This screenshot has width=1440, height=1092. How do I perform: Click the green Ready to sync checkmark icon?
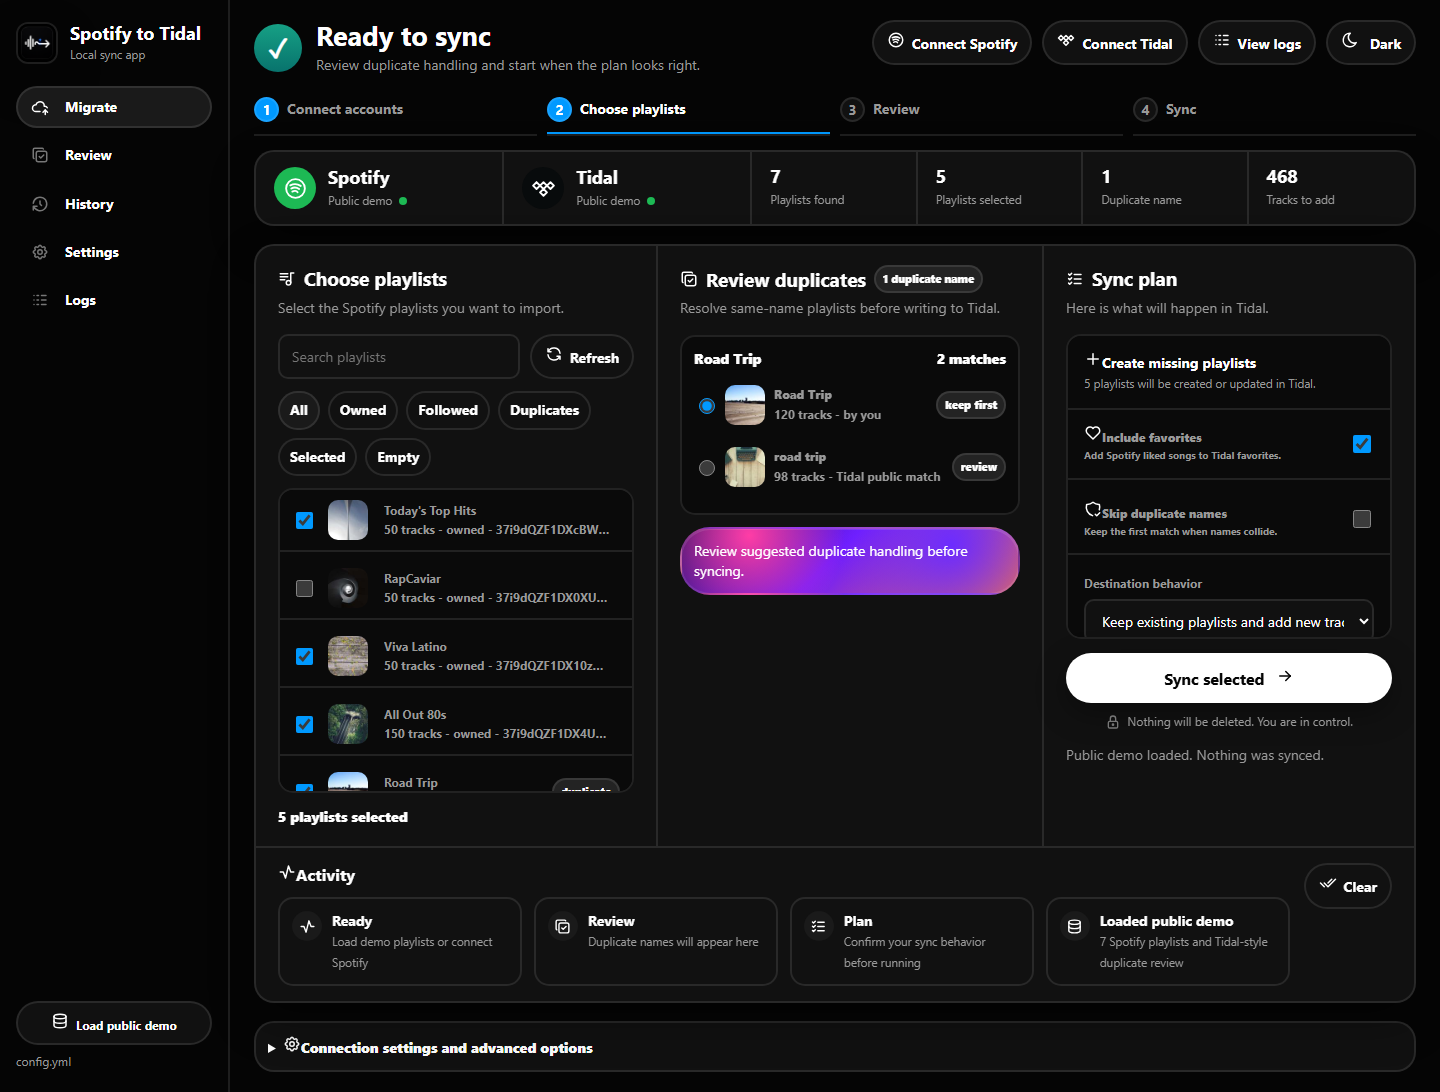coord(278,48)
